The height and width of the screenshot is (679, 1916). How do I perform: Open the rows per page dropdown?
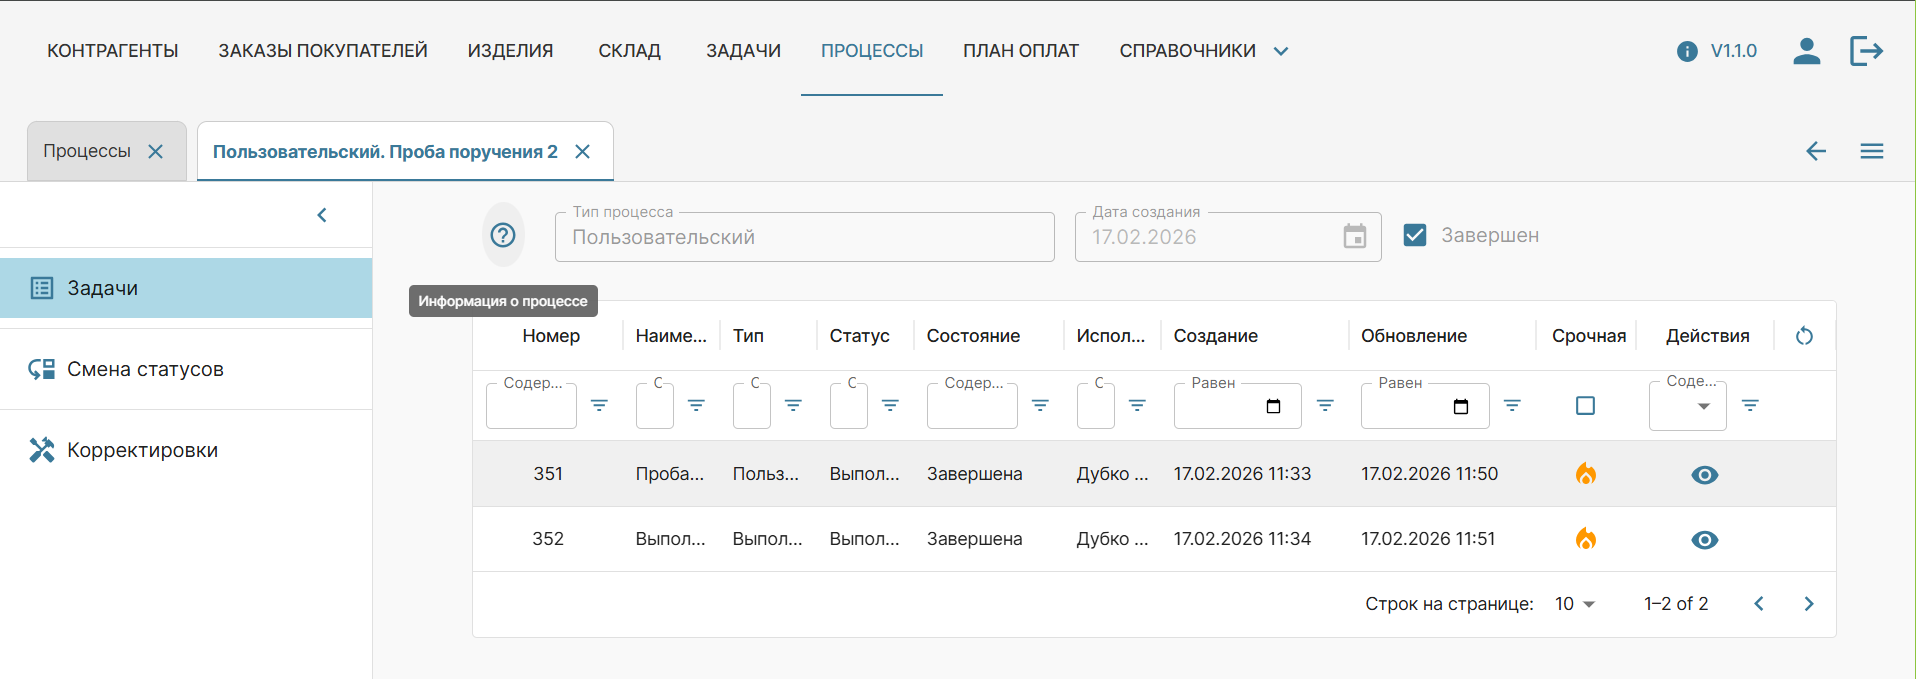pyautogui.click(x=1575, y=604)
